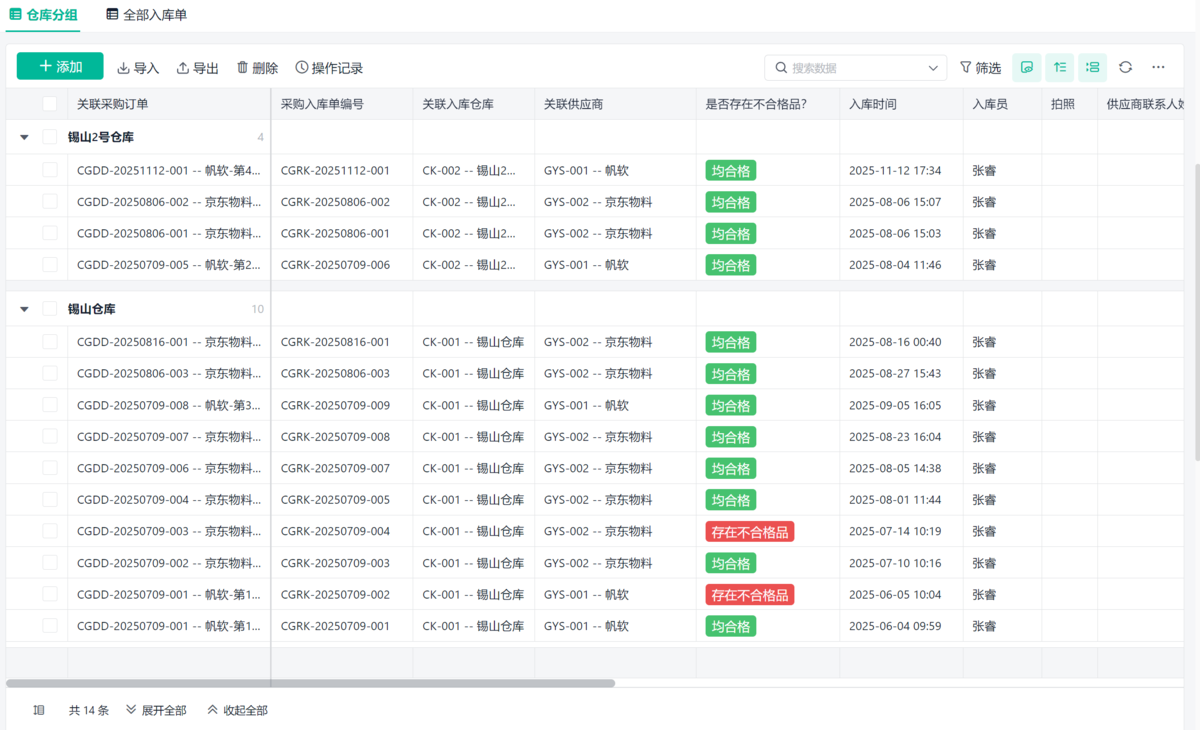Check the row CGDD-20250816-001 checkbox
Viewport: 1200px width, 730px height.
pyautogui.click(x=50, y=342)
